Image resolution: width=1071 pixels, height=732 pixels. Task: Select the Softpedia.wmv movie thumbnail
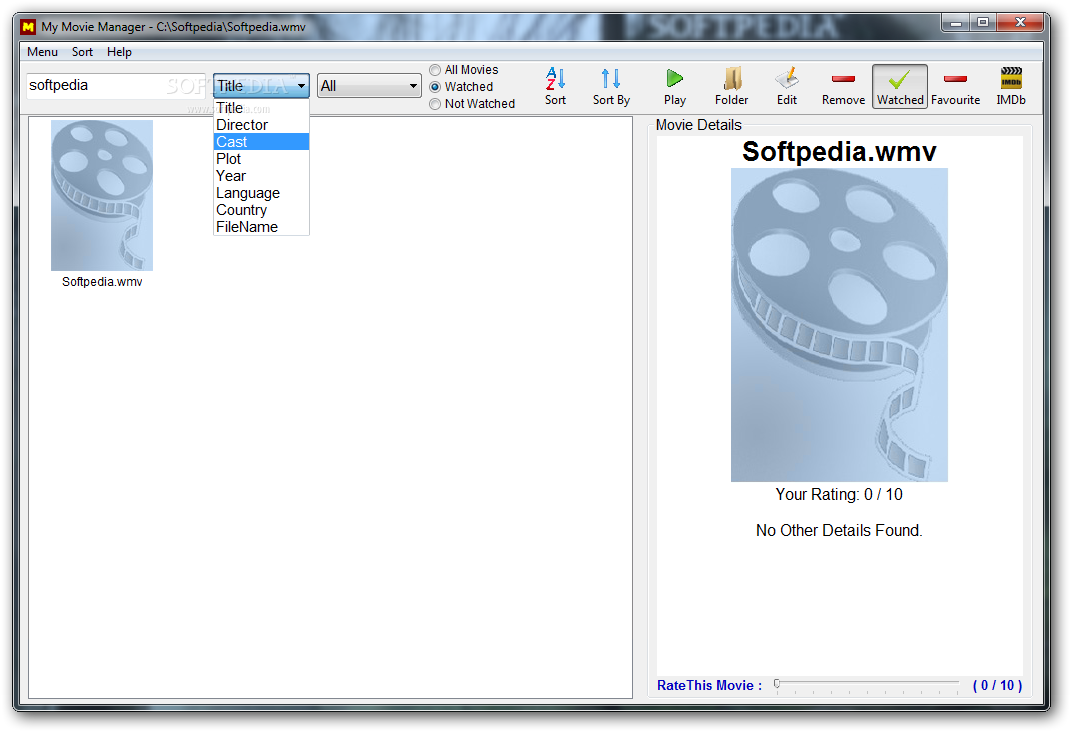pyautogui.click(x=102, y=195)
